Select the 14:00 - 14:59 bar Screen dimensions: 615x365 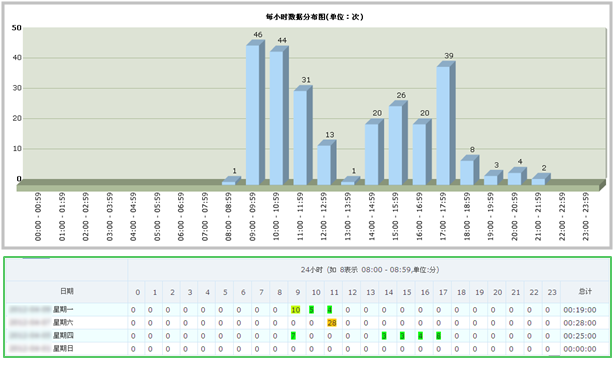(374, 152)
